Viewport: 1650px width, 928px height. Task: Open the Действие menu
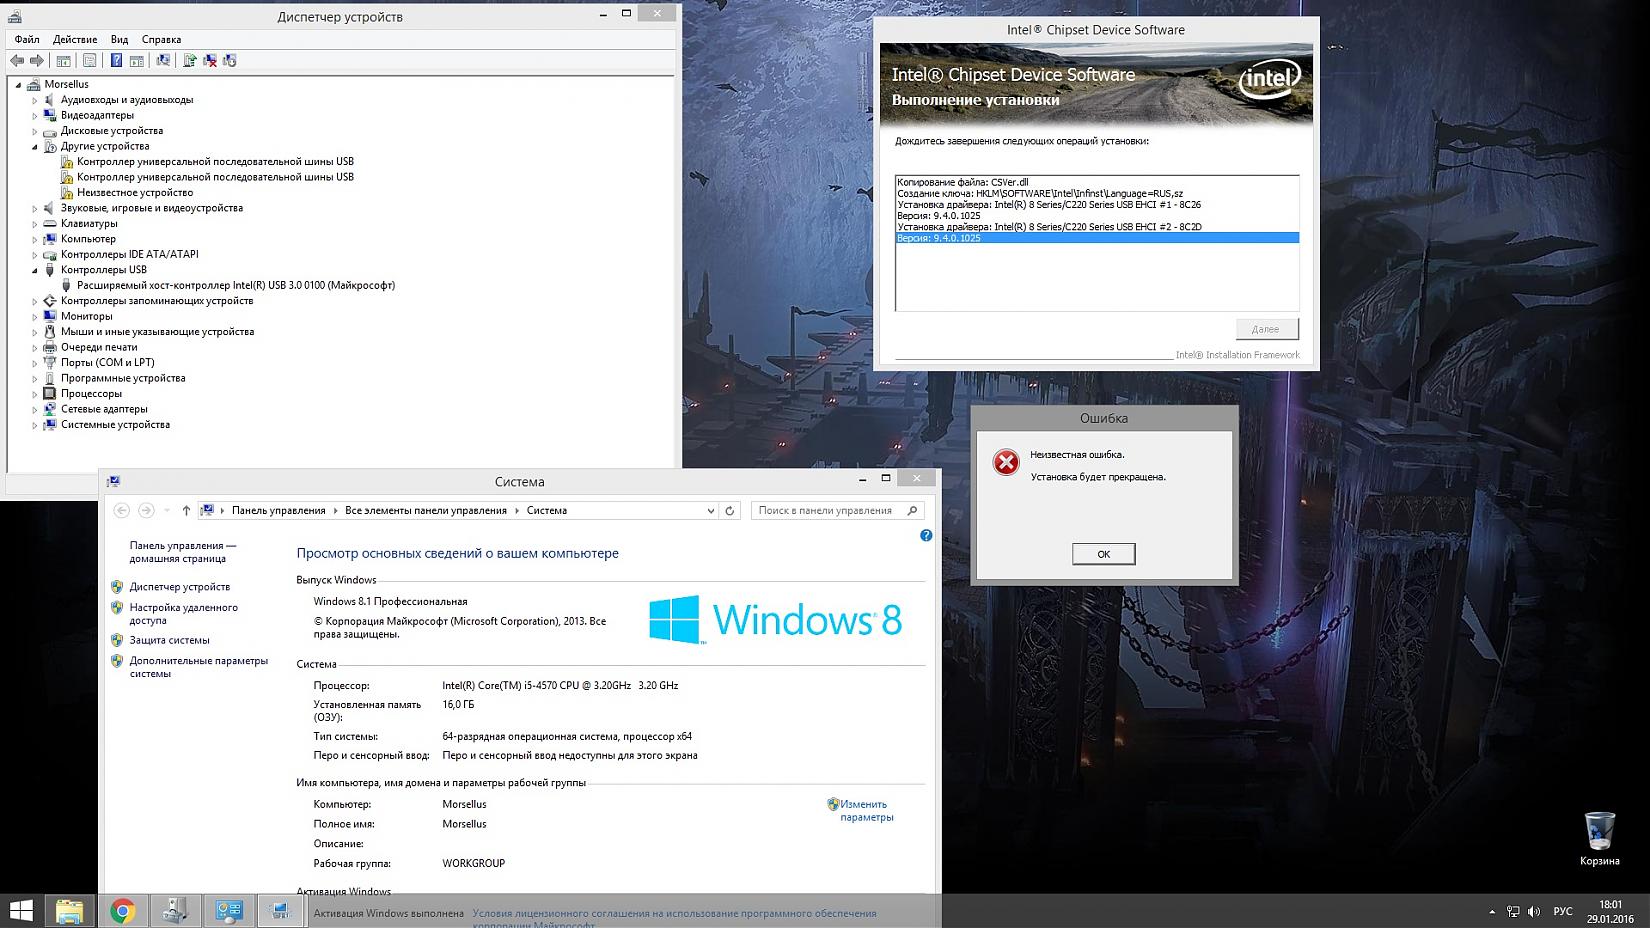(75, 39)
